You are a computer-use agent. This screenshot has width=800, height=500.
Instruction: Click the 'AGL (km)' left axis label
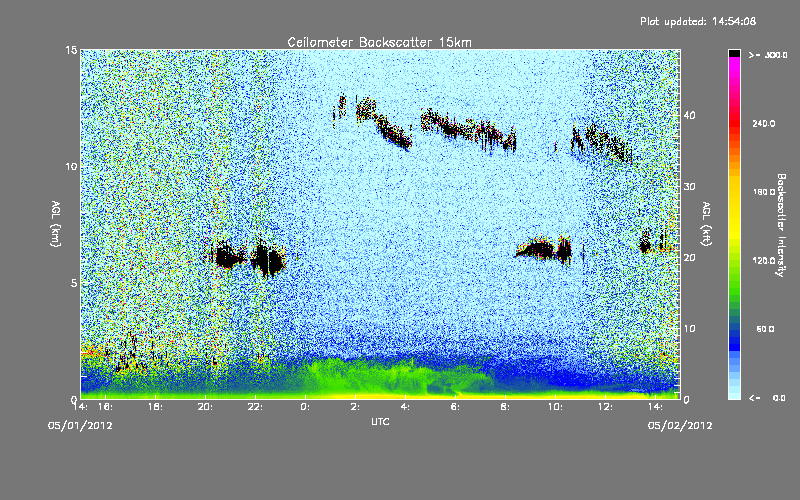point(56,224)
